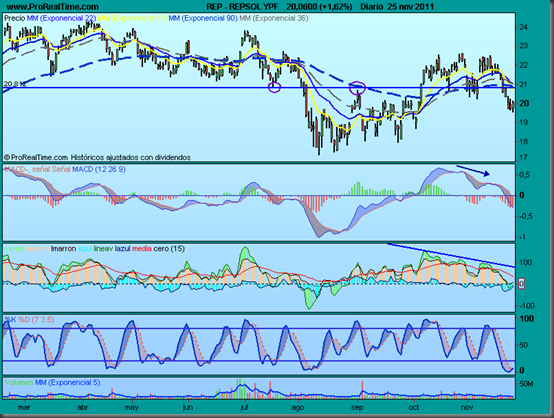Click the Históricos ajustados con dividendos notice
The image size is (554, 418).
130,157
